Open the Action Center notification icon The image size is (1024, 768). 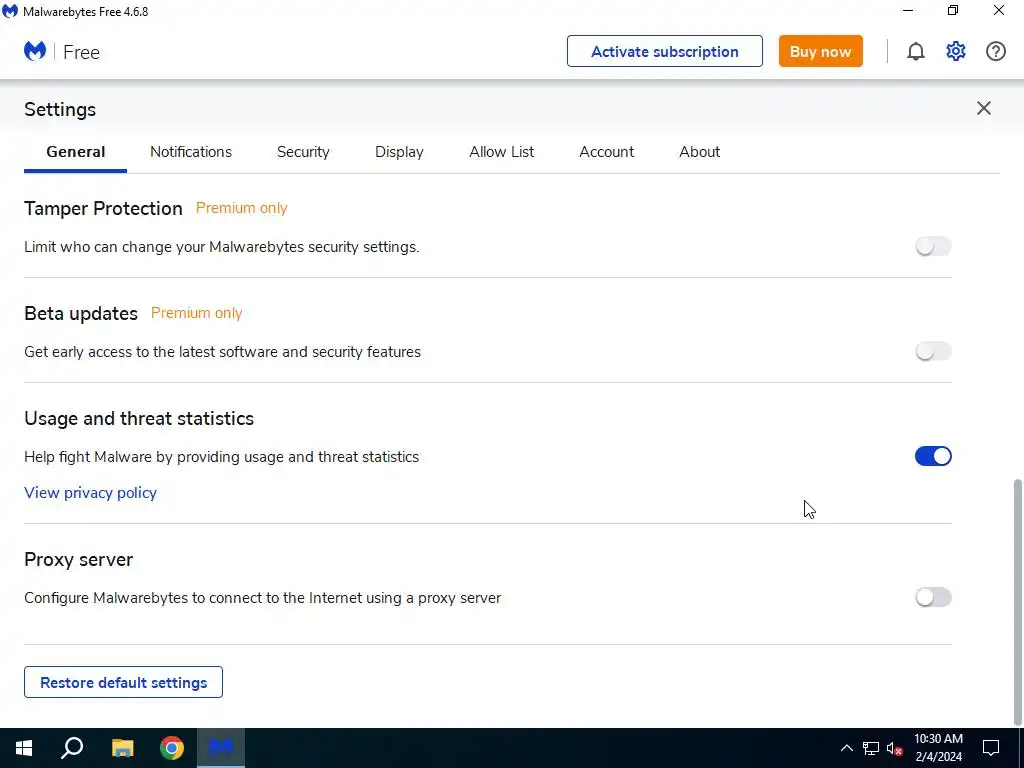coord(991,748)
